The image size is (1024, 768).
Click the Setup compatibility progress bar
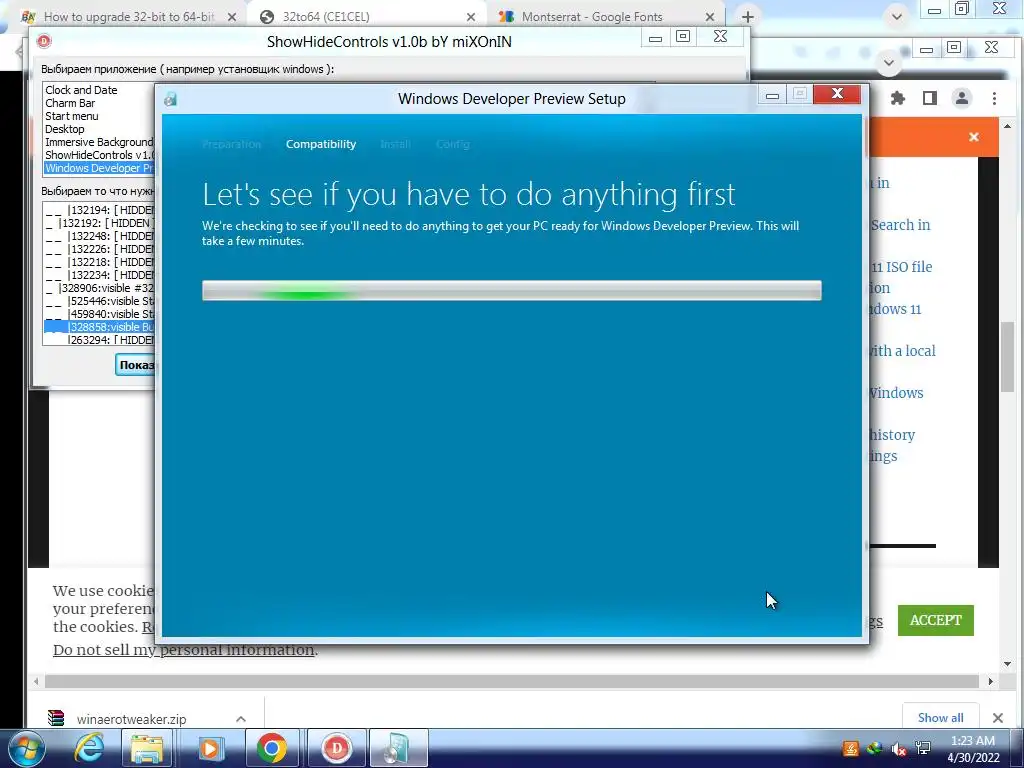511,291
